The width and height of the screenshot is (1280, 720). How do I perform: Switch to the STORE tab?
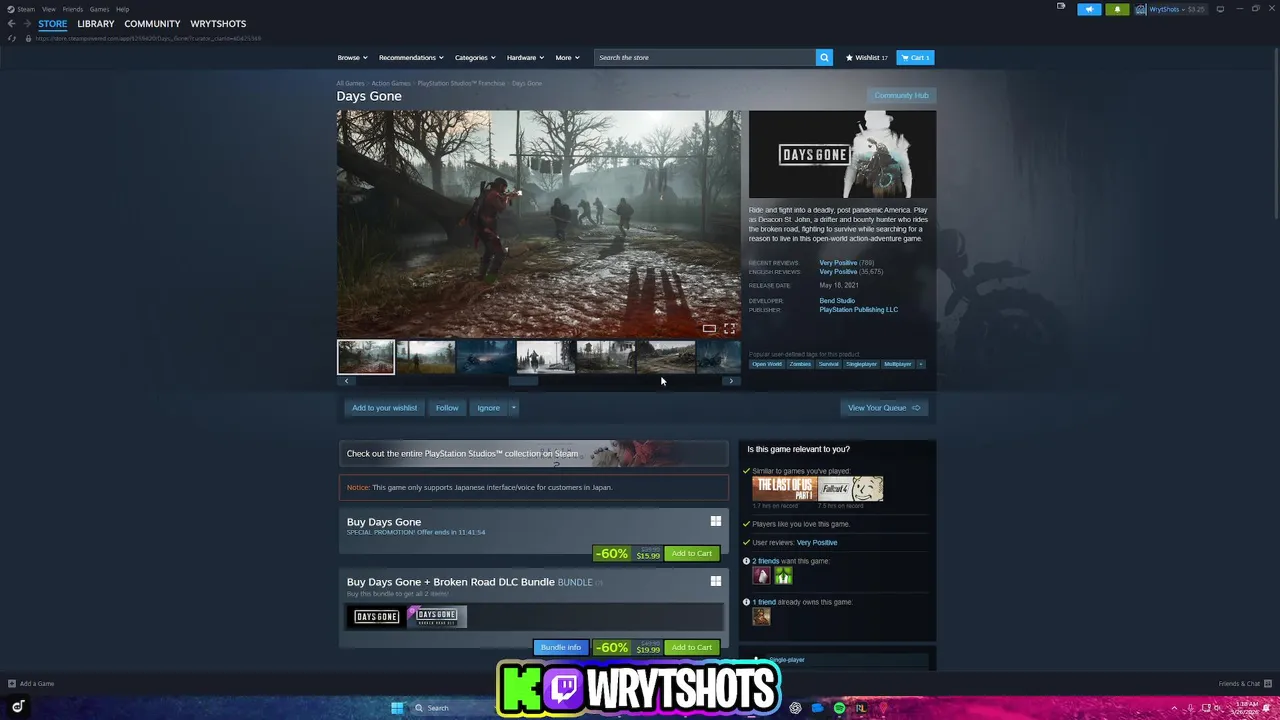tap(53, 23)
